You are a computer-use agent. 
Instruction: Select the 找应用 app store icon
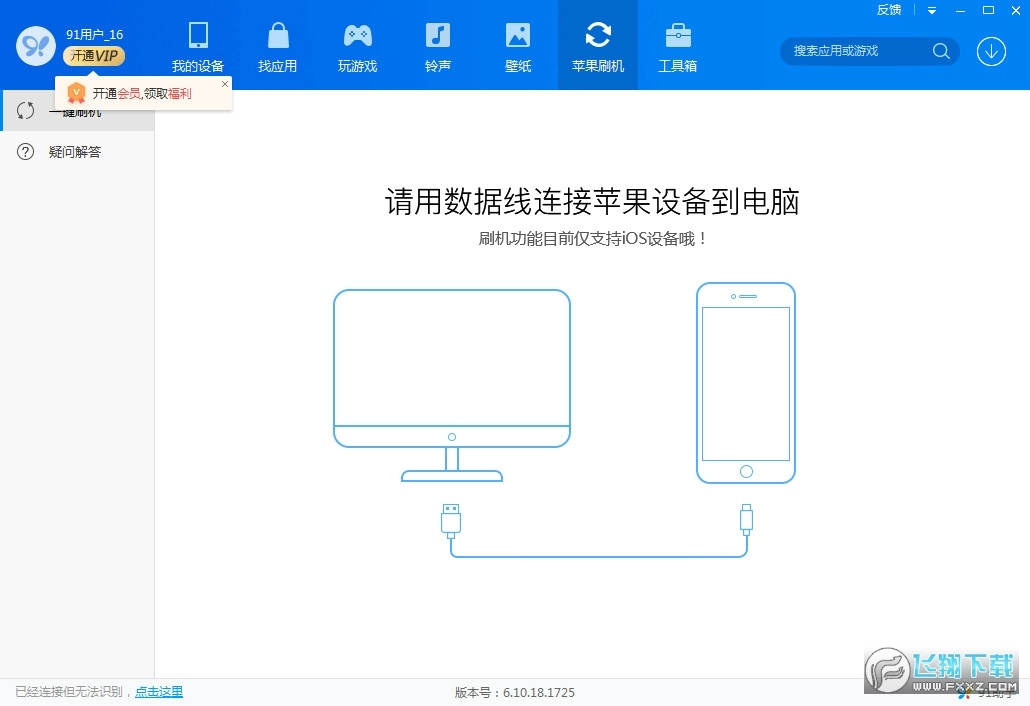tap(277, 45)
